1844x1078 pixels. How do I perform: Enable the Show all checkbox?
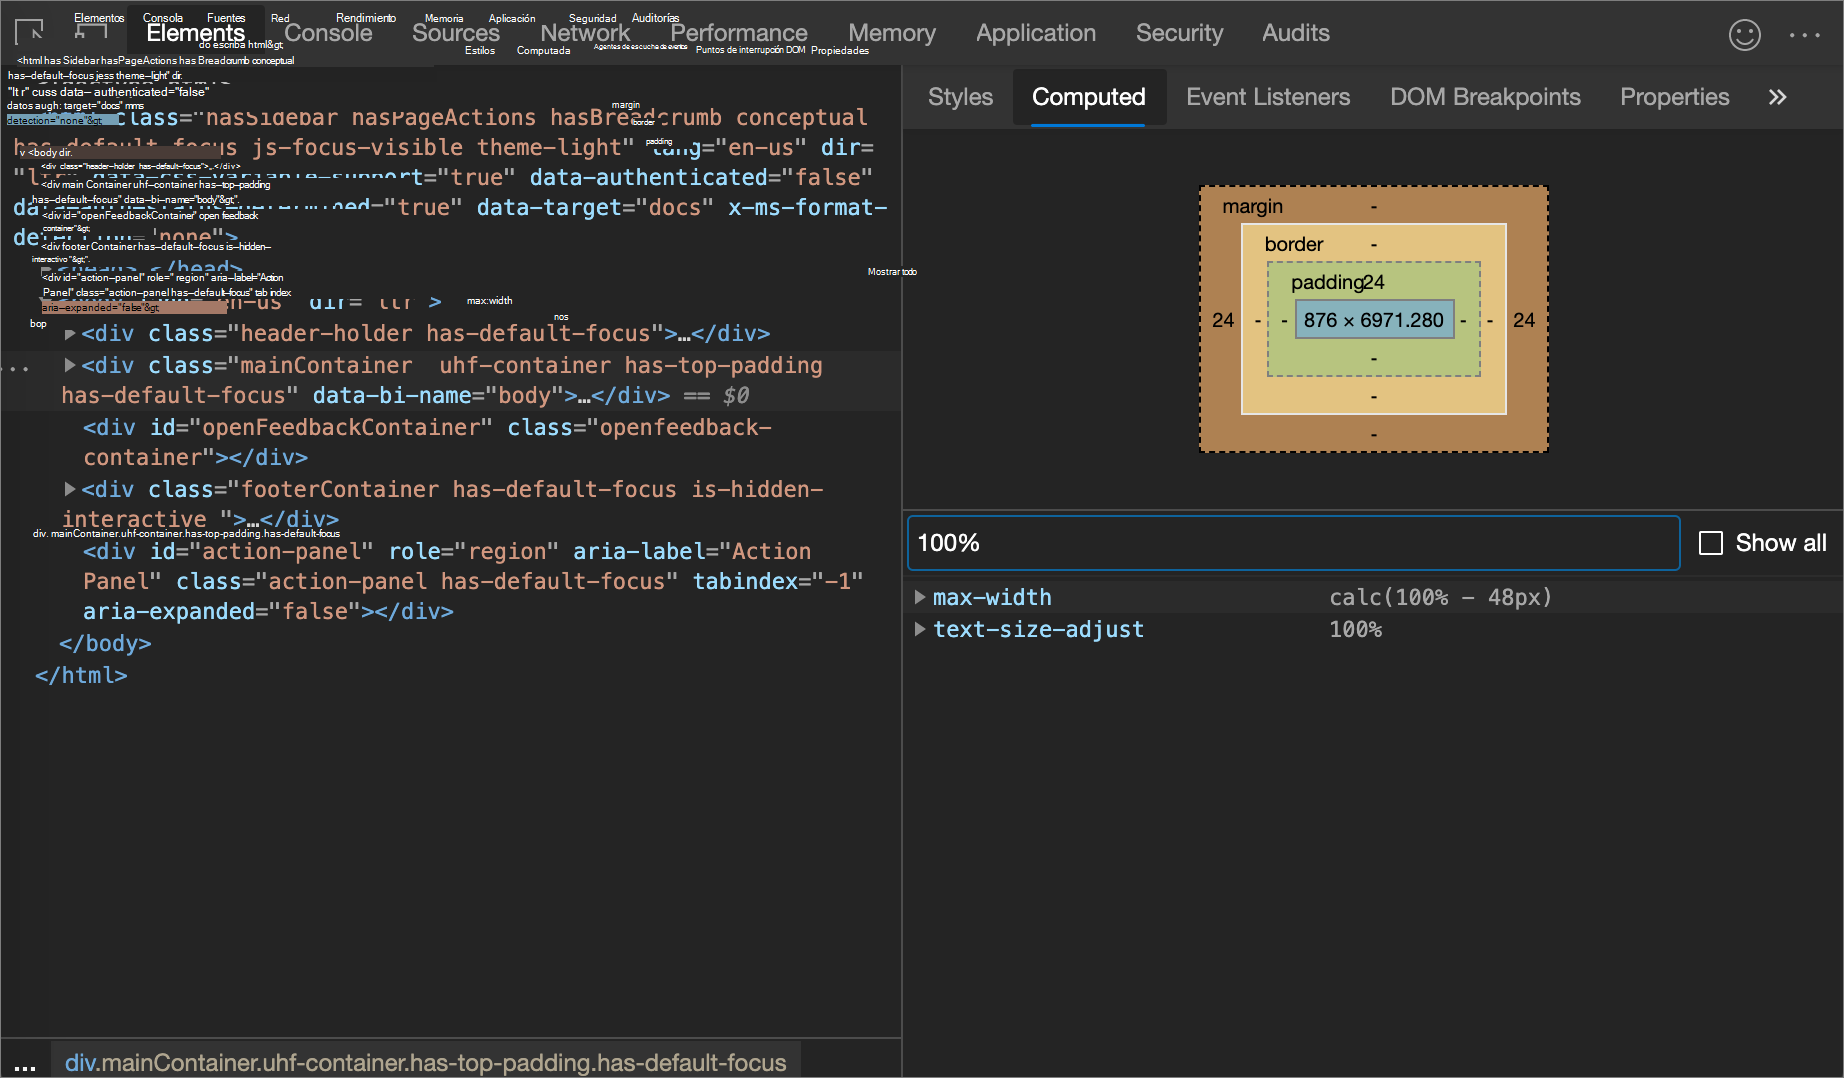1711,543
